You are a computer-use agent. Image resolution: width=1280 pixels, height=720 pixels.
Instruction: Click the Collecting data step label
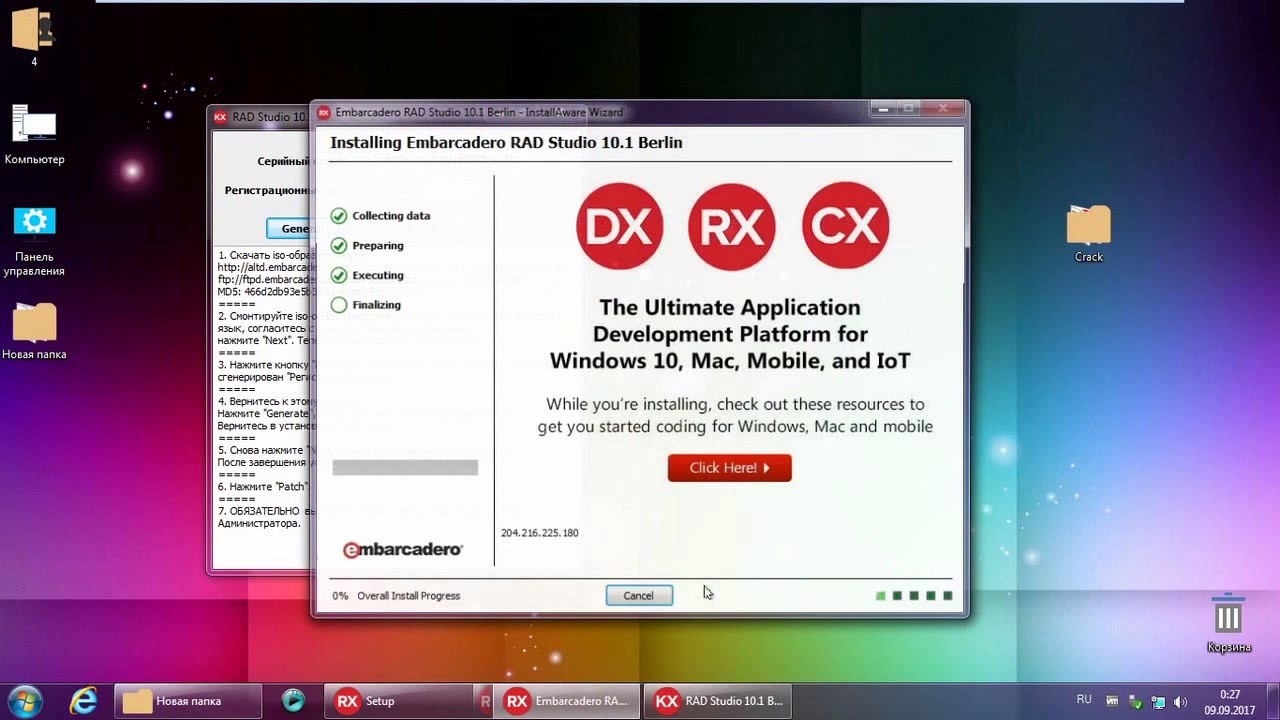pyautogui.click(x=391, y=216)
